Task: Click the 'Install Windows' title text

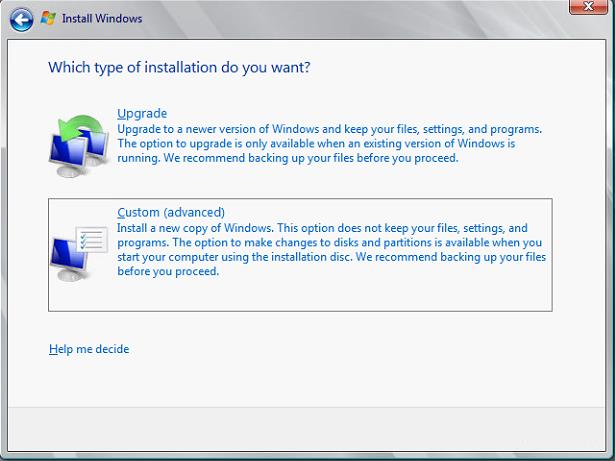Action: [x=102, y=18]
